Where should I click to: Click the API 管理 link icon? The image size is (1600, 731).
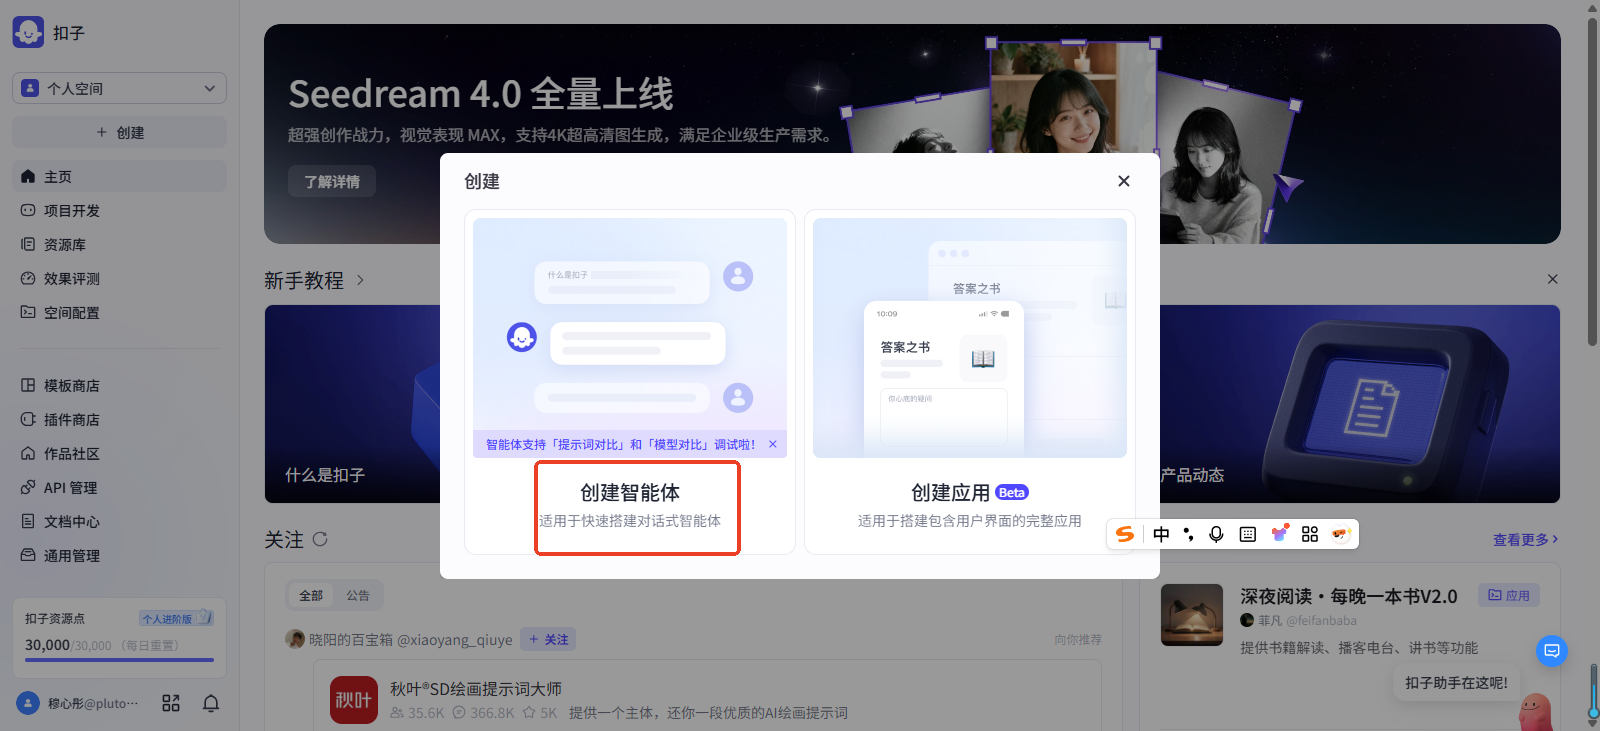[28, 487]
